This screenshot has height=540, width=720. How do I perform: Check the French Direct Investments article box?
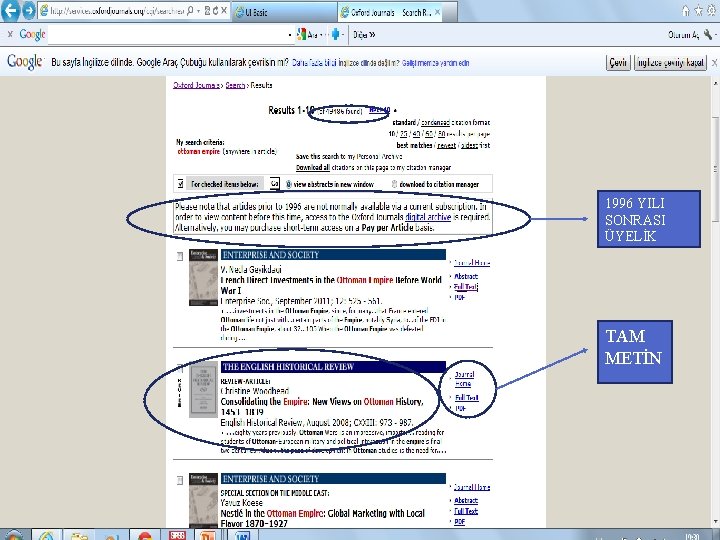(180, 256)
